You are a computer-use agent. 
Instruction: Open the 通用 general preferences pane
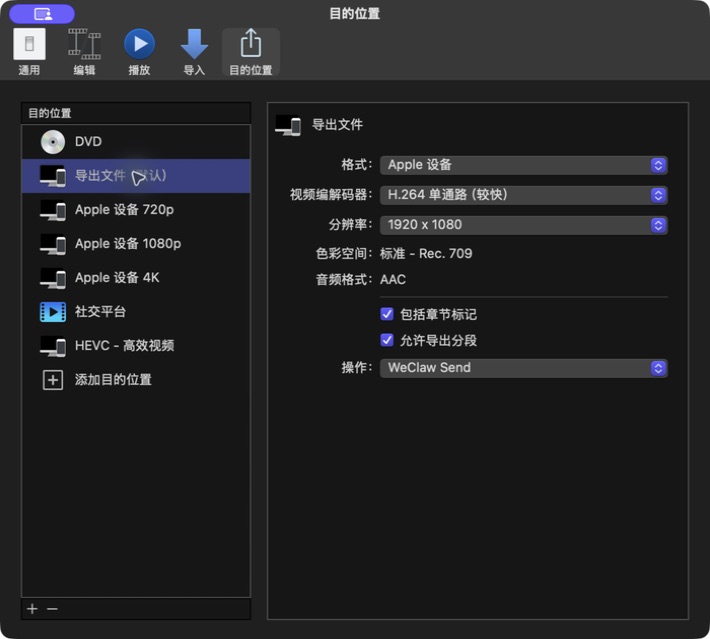click(29, 52)
